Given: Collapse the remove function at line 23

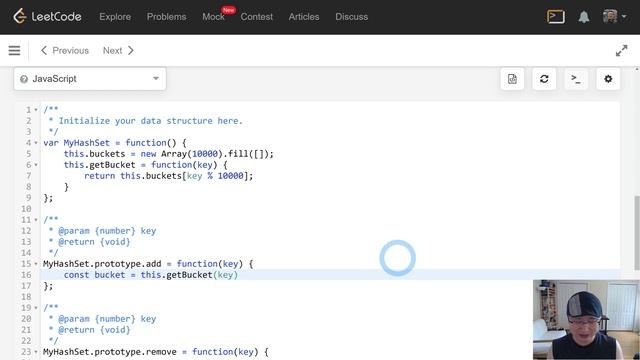Looking at the screenshot, I should 36,352.
